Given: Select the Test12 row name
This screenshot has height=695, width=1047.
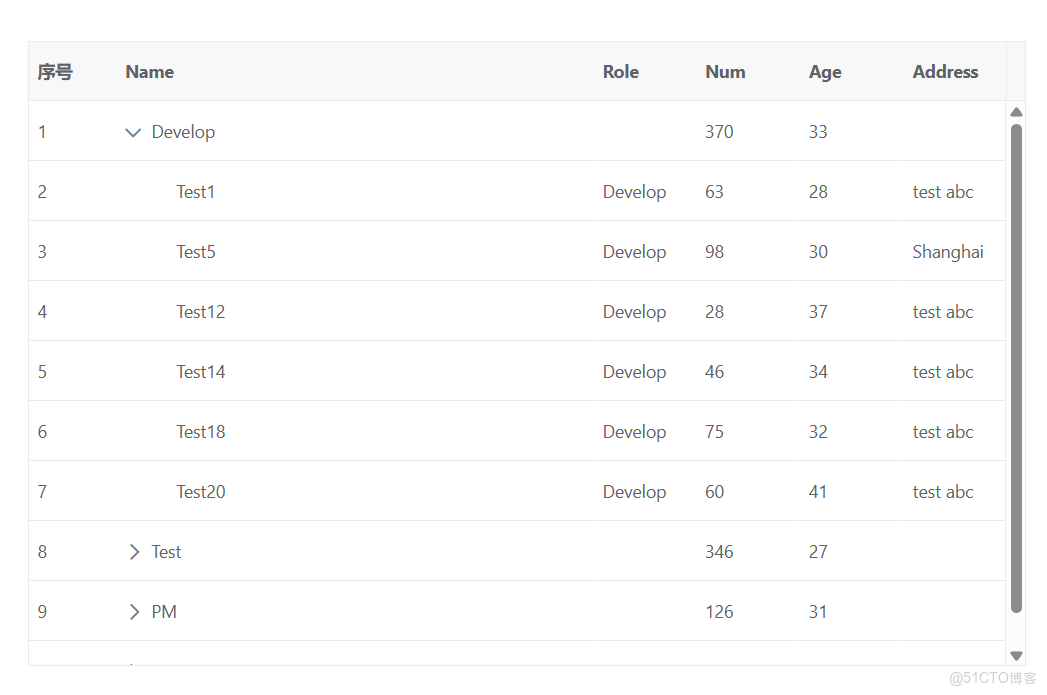Looking at the screenshot, I should [x=201, y=312].
